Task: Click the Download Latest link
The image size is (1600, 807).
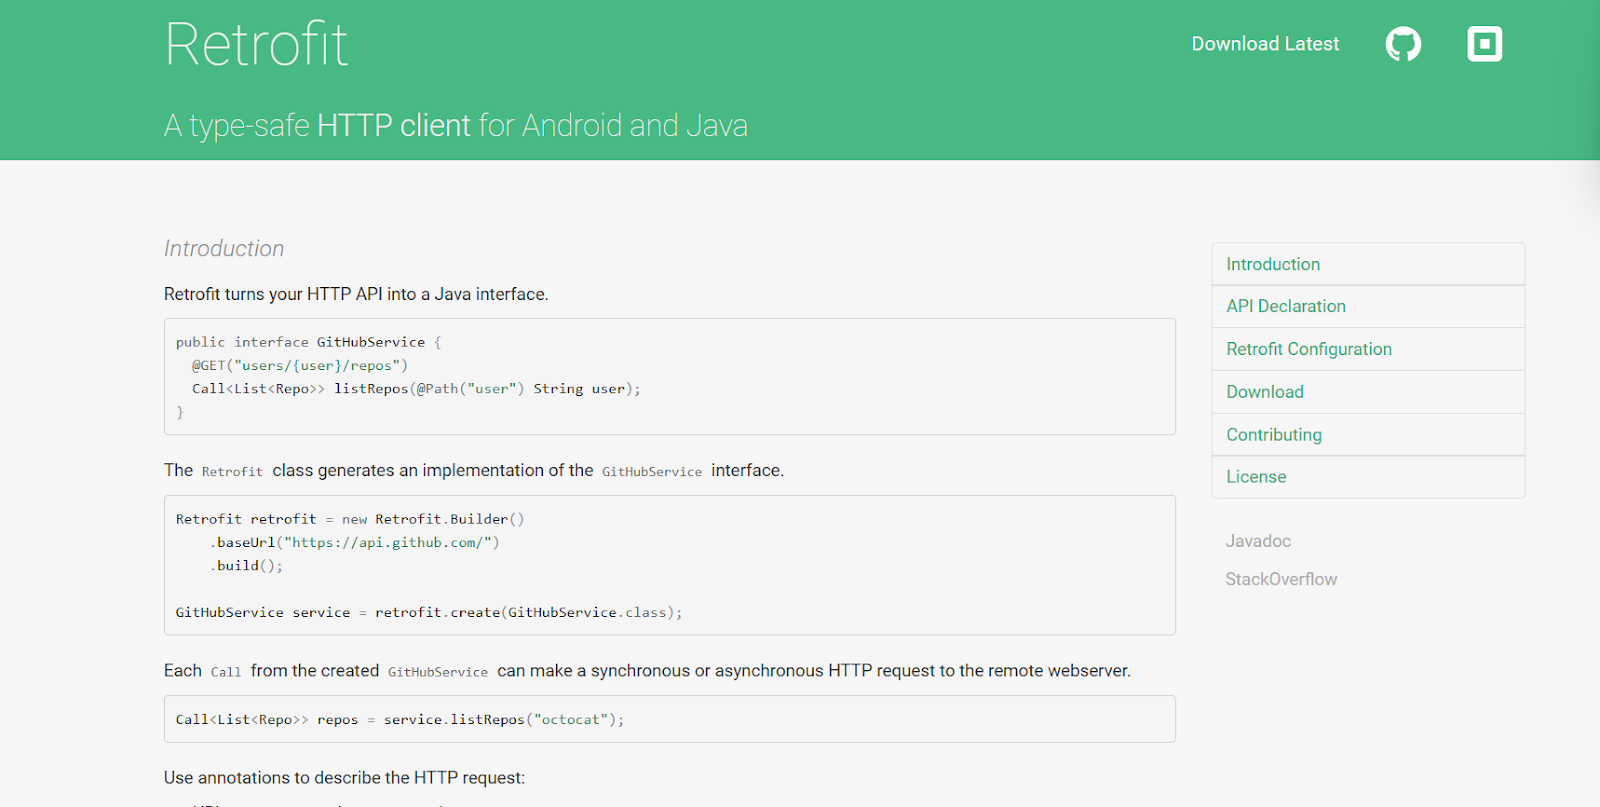Action: (1265, 44)
